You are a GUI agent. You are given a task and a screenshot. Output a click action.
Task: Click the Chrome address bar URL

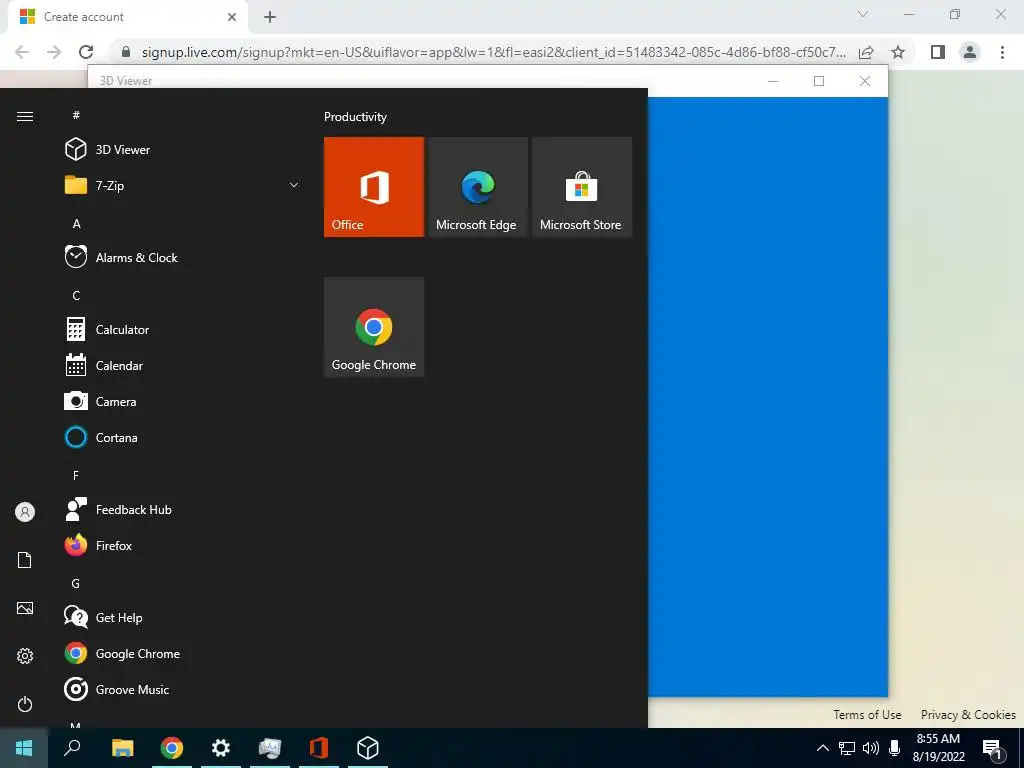494,52
